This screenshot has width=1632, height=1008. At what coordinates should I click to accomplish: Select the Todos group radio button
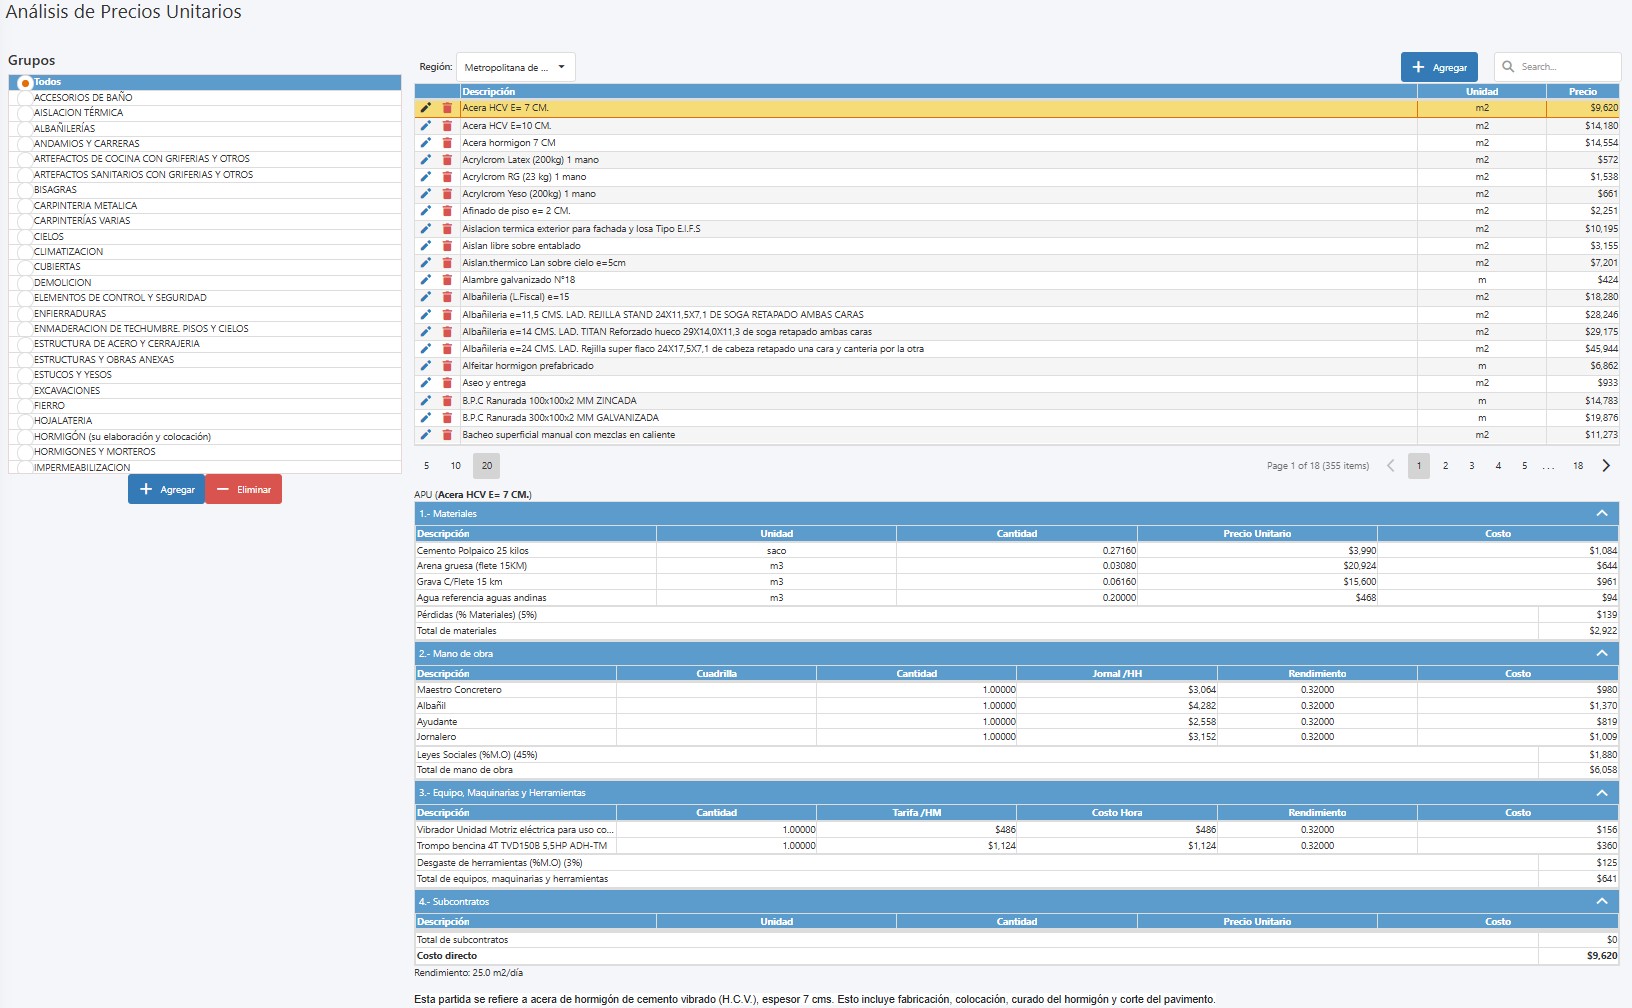pyautogui.click(x=25, y=83)
